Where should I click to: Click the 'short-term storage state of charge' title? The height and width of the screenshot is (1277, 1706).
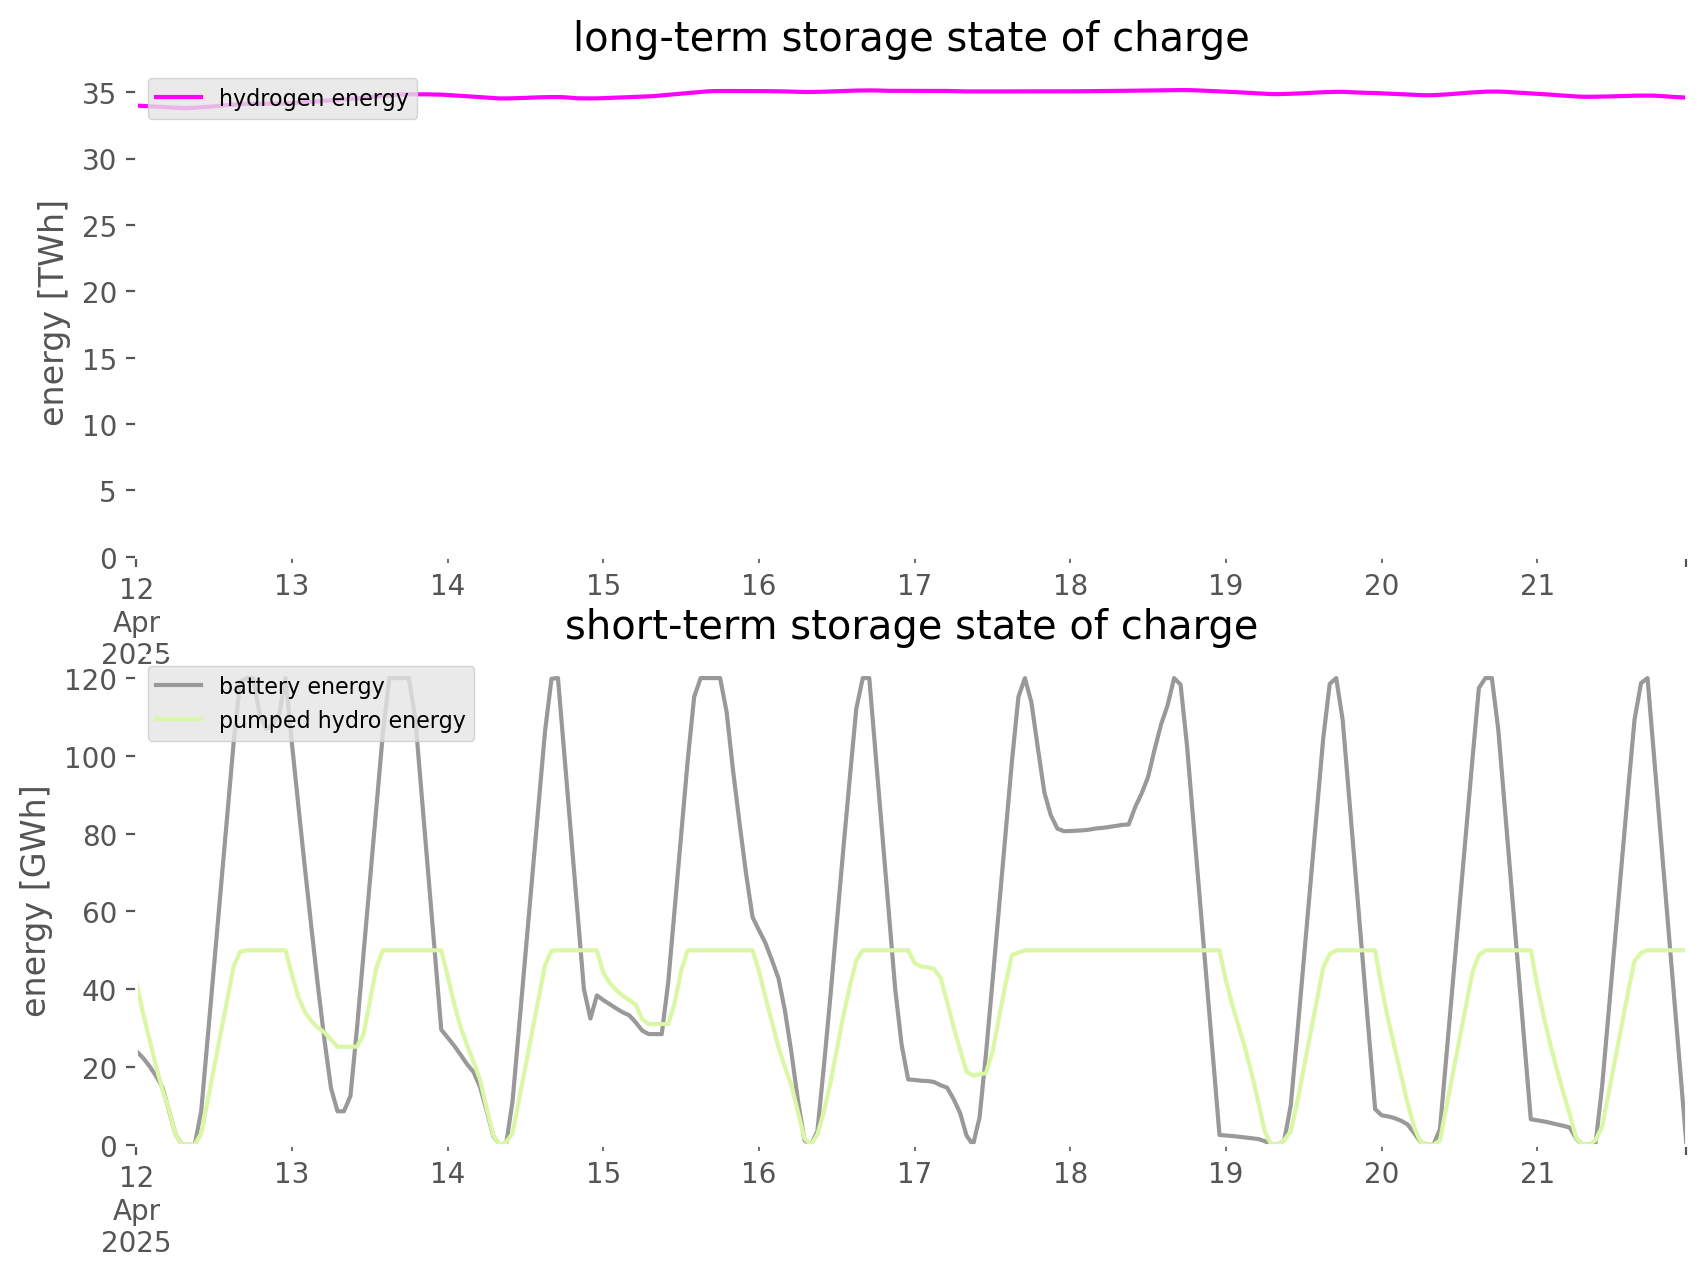pos(910,626)
